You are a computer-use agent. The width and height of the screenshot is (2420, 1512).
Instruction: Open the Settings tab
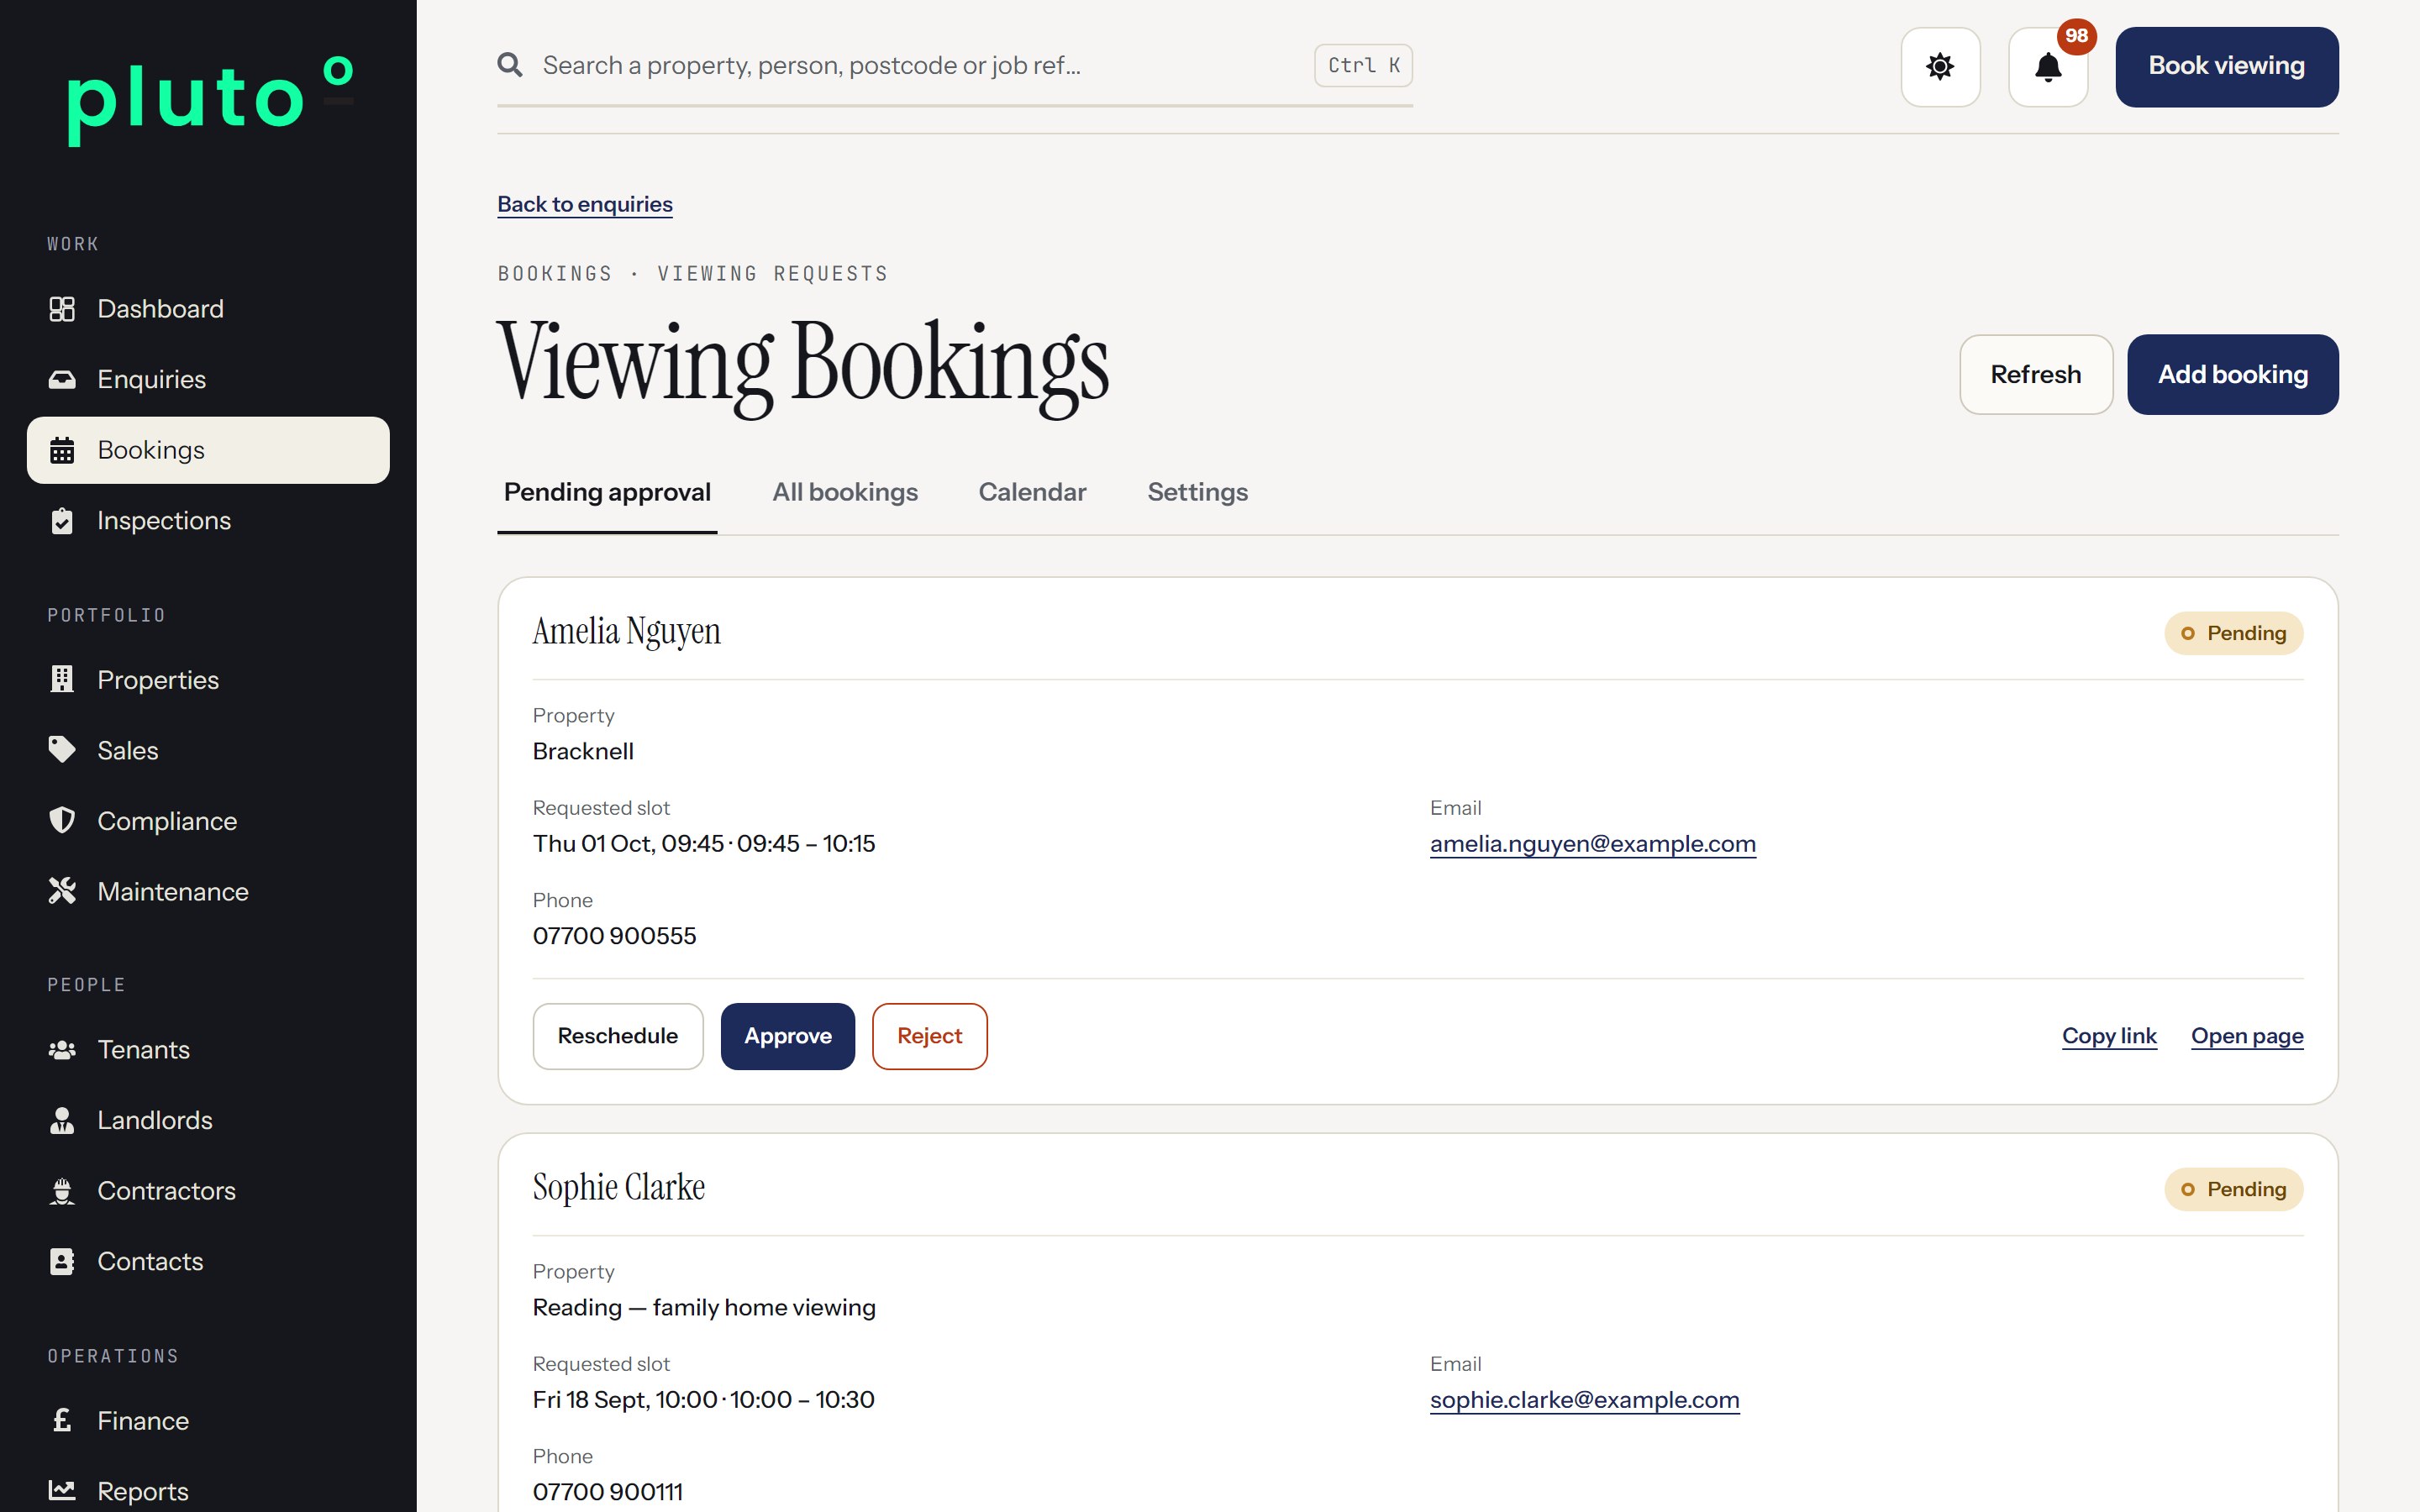click(x=1197, y=492)
